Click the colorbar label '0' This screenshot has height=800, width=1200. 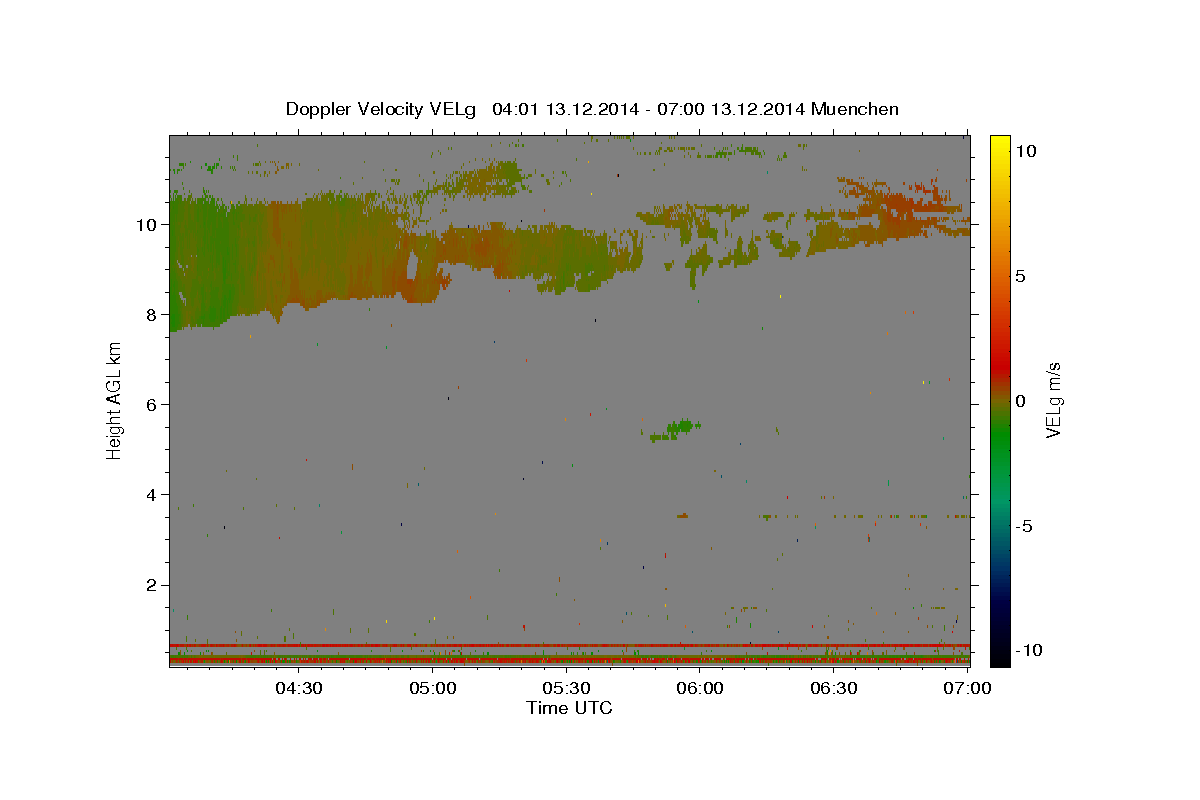[x=1020, y=401]
